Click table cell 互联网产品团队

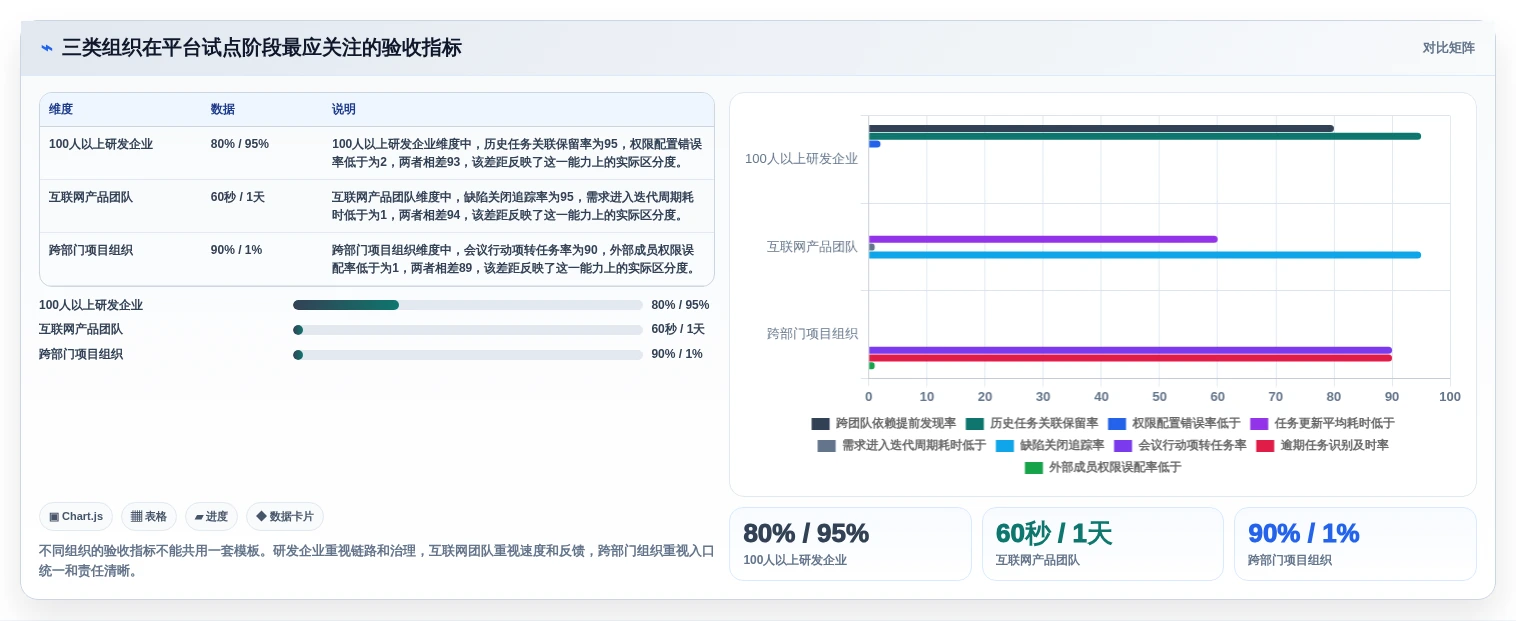91,197
